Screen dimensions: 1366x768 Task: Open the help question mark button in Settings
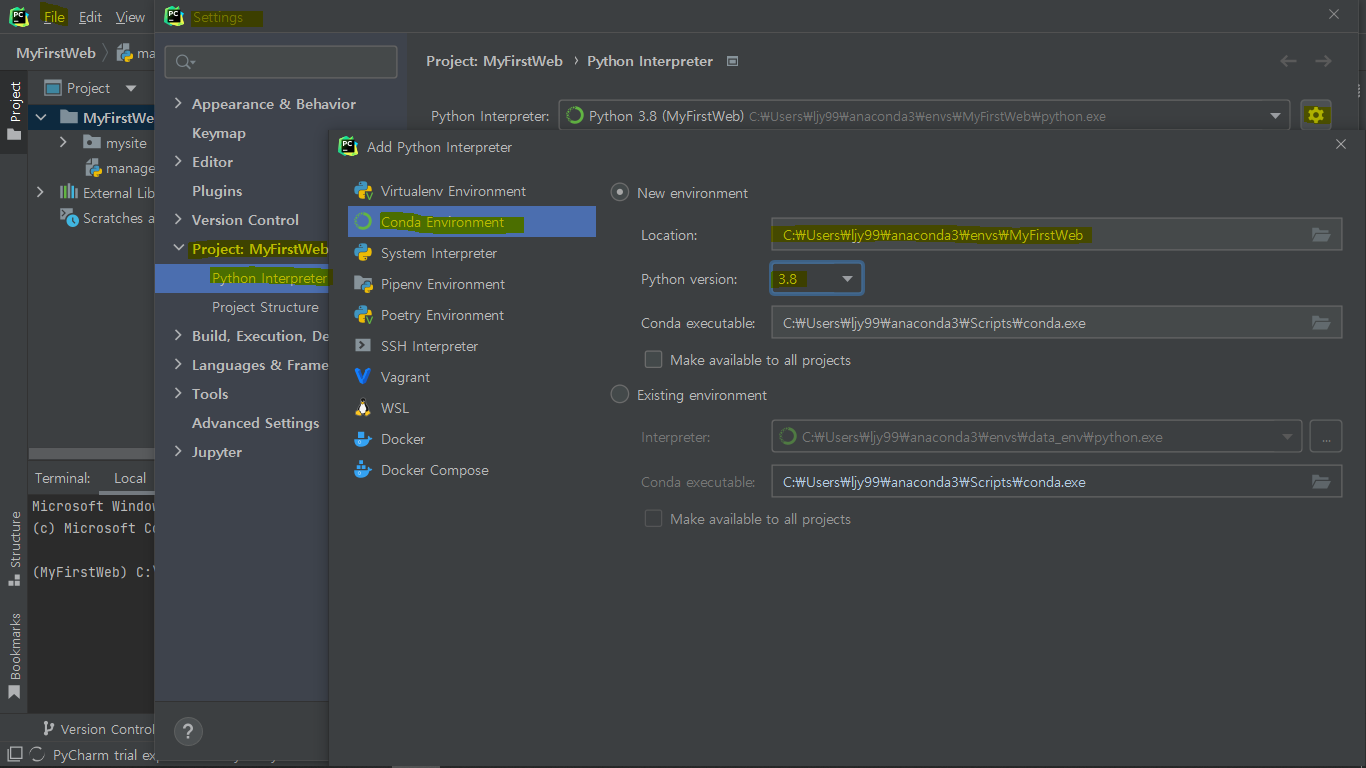click(188, 731)
